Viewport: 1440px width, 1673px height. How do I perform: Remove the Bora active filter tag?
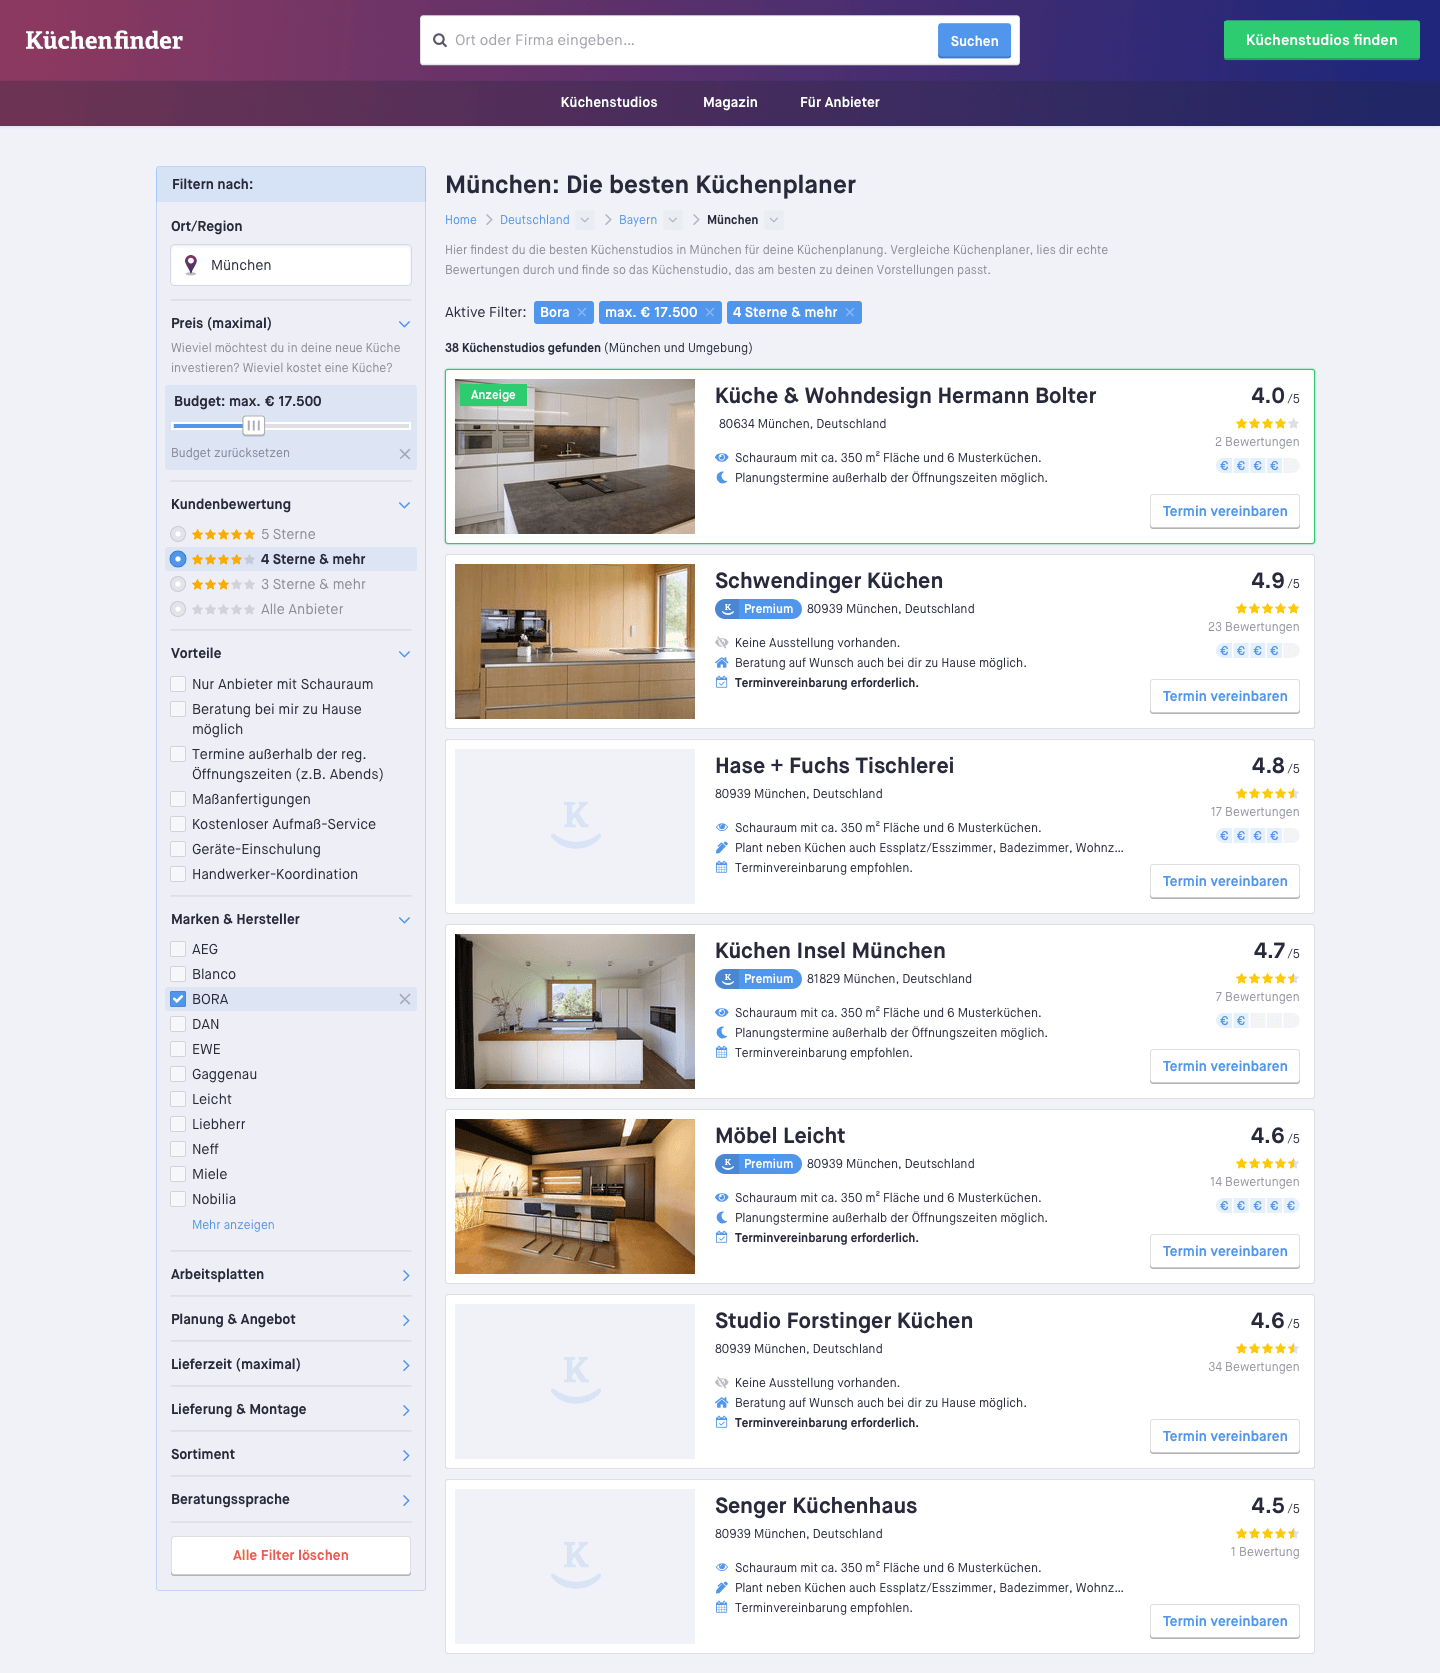click(582, 313)
